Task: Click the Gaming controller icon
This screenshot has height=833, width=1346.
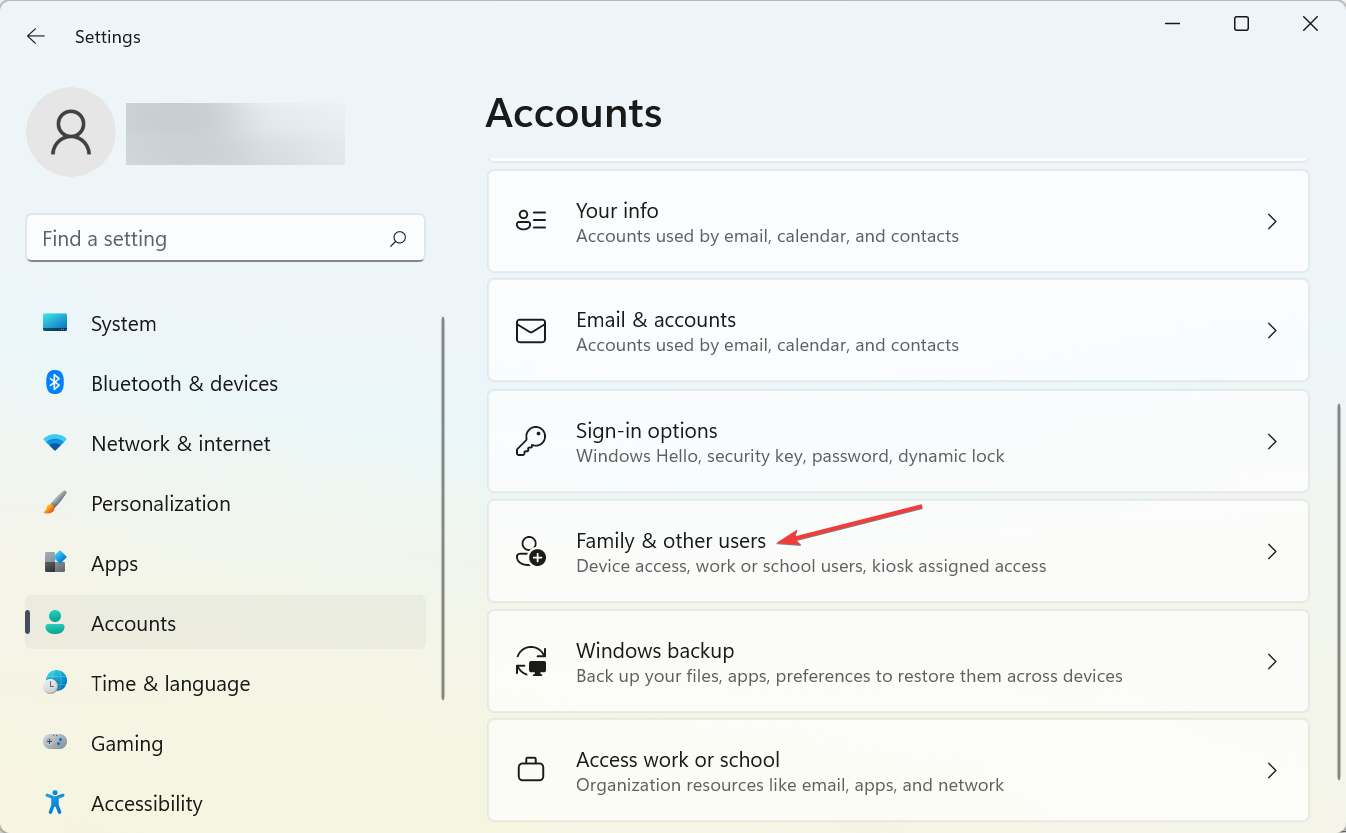Action: pos(55,742)
